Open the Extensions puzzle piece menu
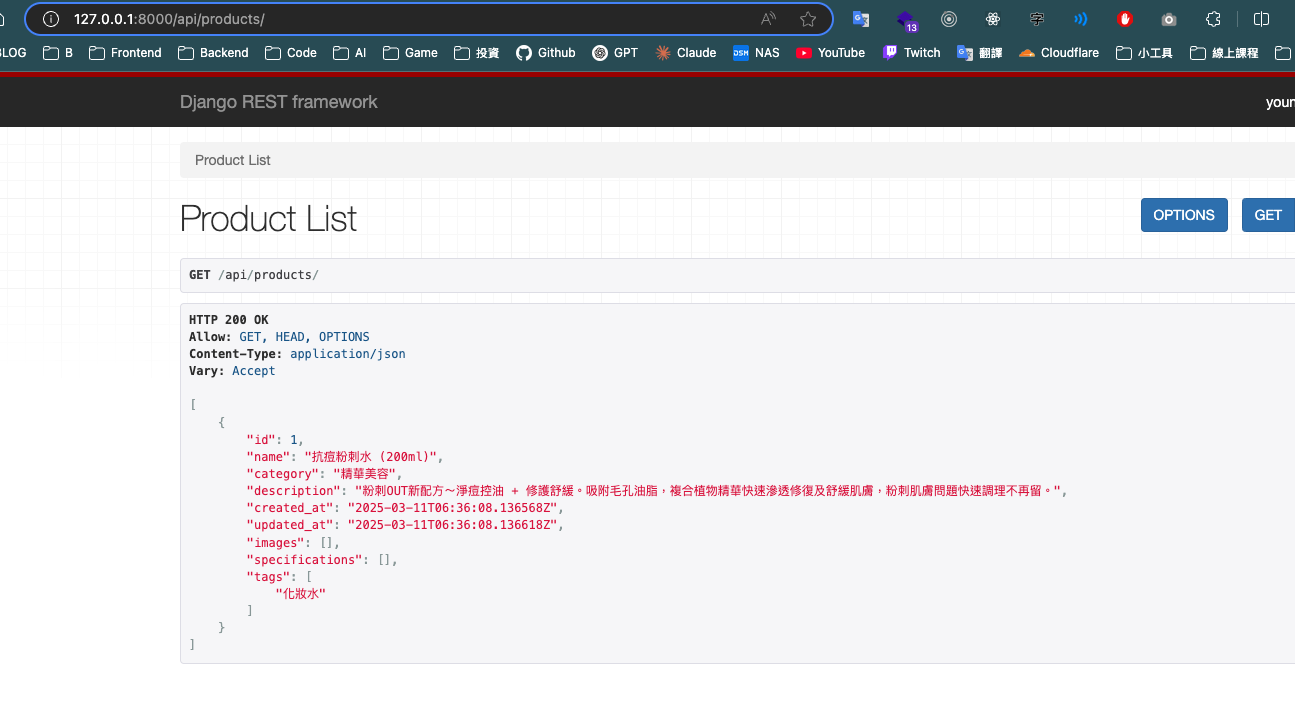 coord(1213,19)
